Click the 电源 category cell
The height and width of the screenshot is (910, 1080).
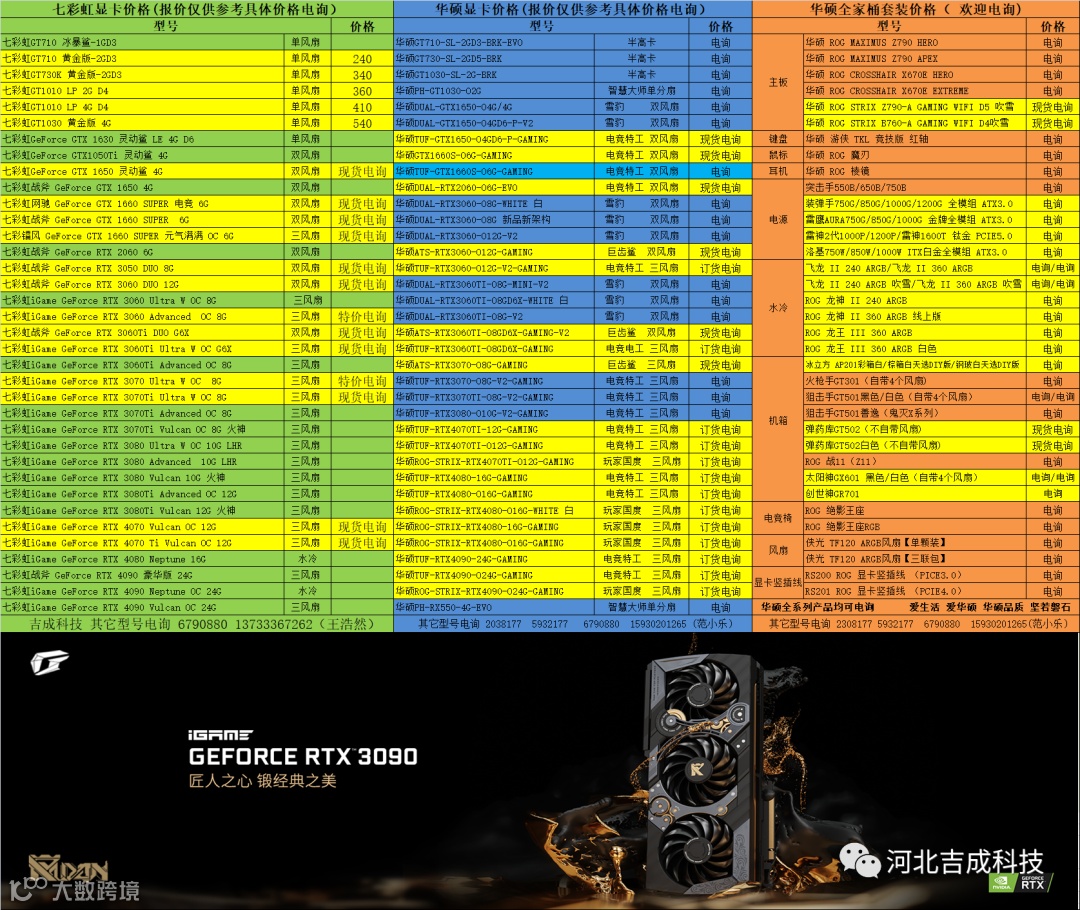click(778, 220)
